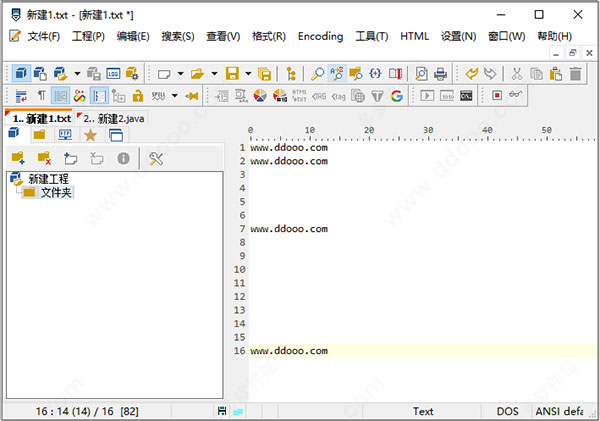Switch to the star favorites tab
This screenshot has height=421, width=600.
click(90, 135)
